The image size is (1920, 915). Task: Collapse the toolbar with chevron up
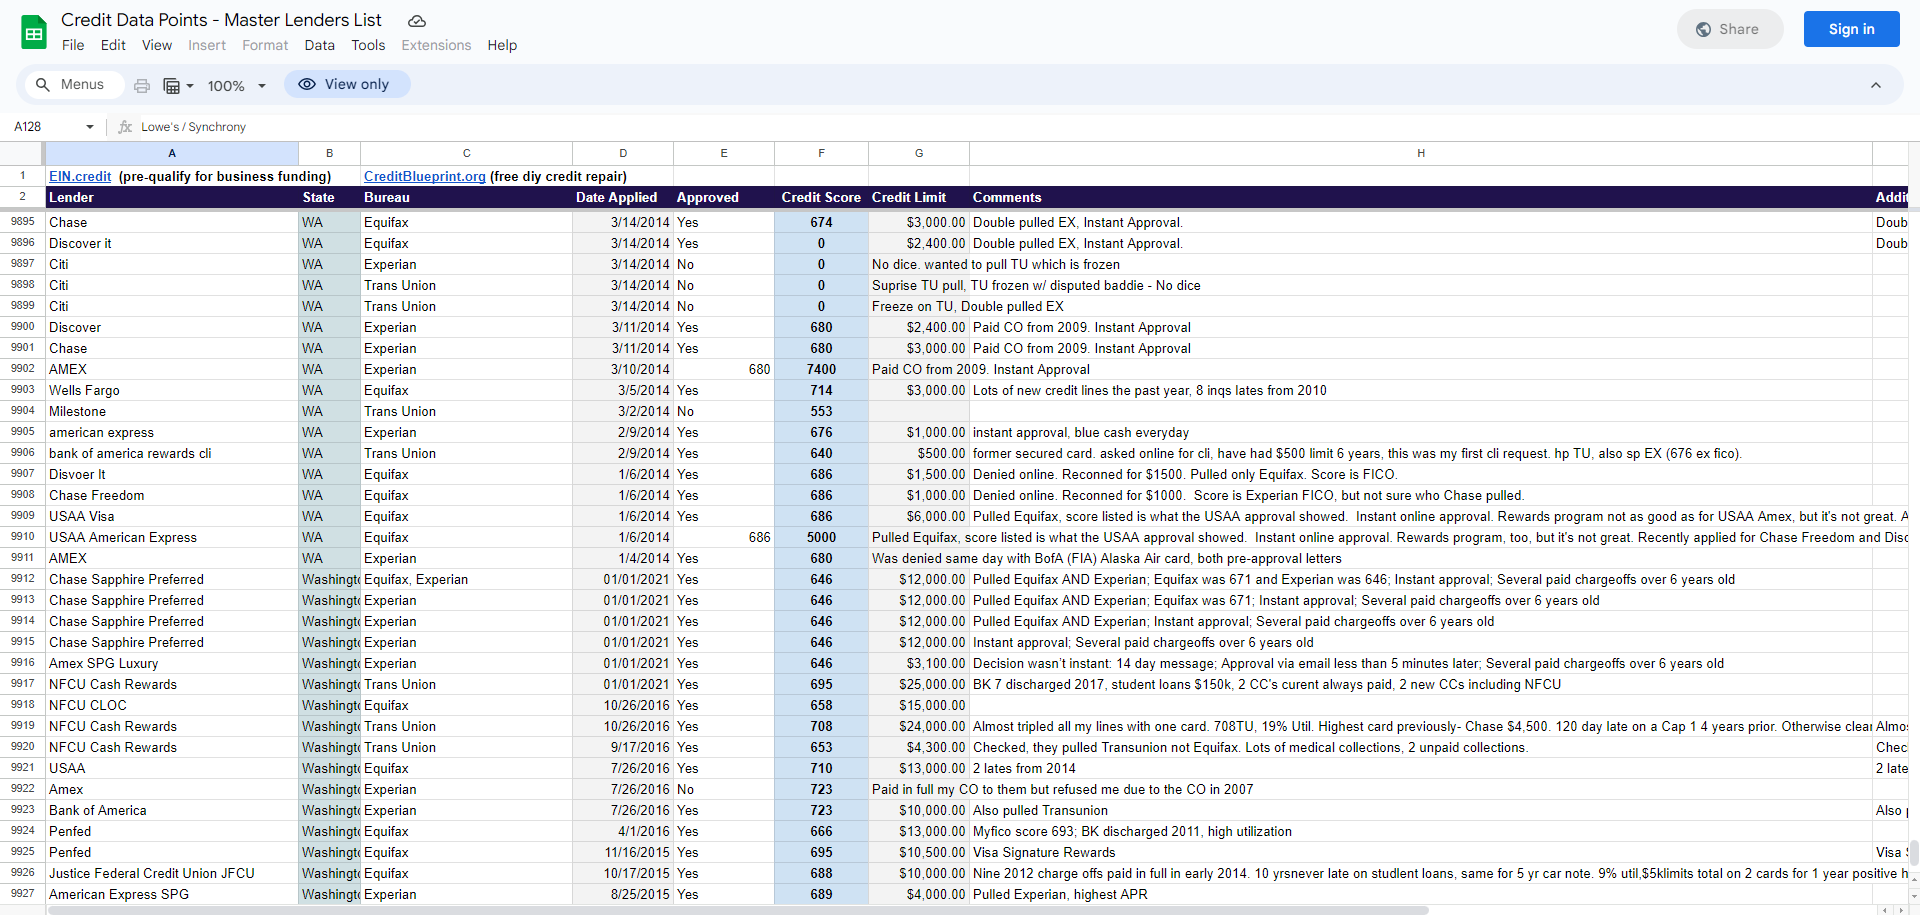(x=1876, y=85)
